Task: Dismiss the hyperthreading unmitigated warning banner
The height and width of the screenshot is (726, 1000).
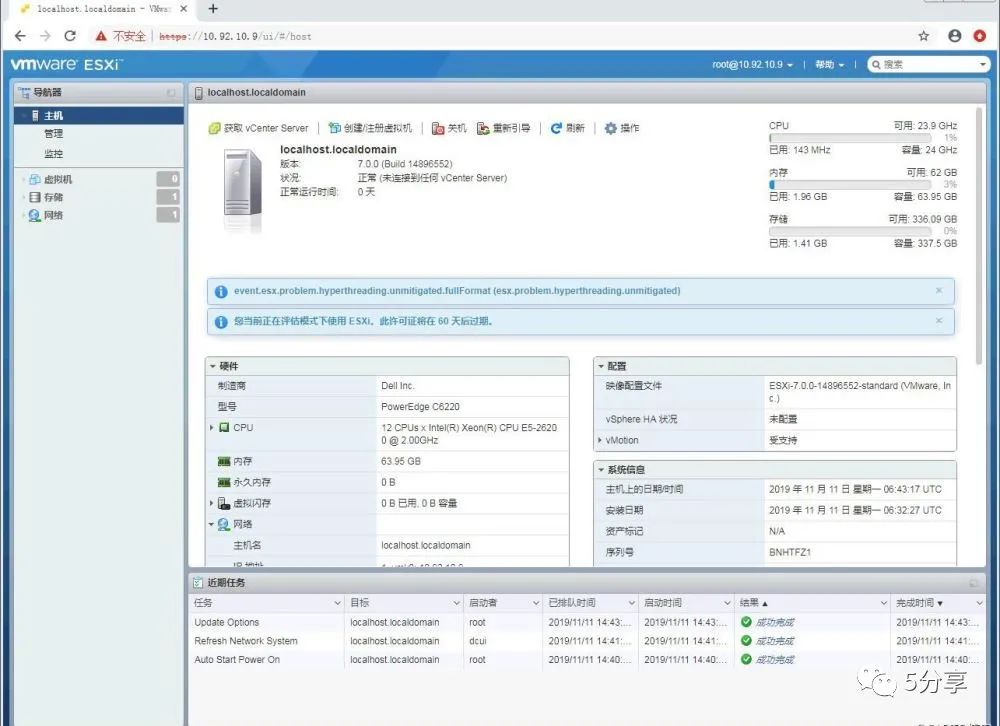Action: (939, 290)
